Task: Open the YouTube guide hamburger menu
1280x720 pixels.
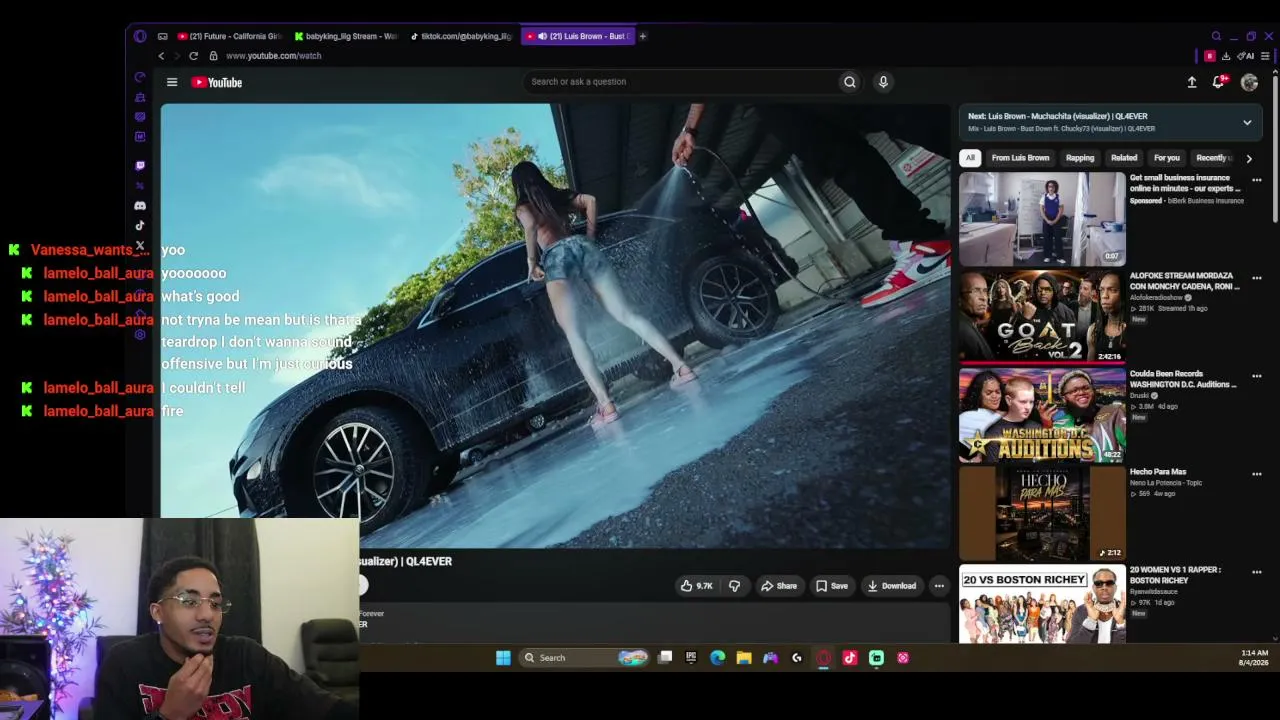Action: click(x=172, y=82)
